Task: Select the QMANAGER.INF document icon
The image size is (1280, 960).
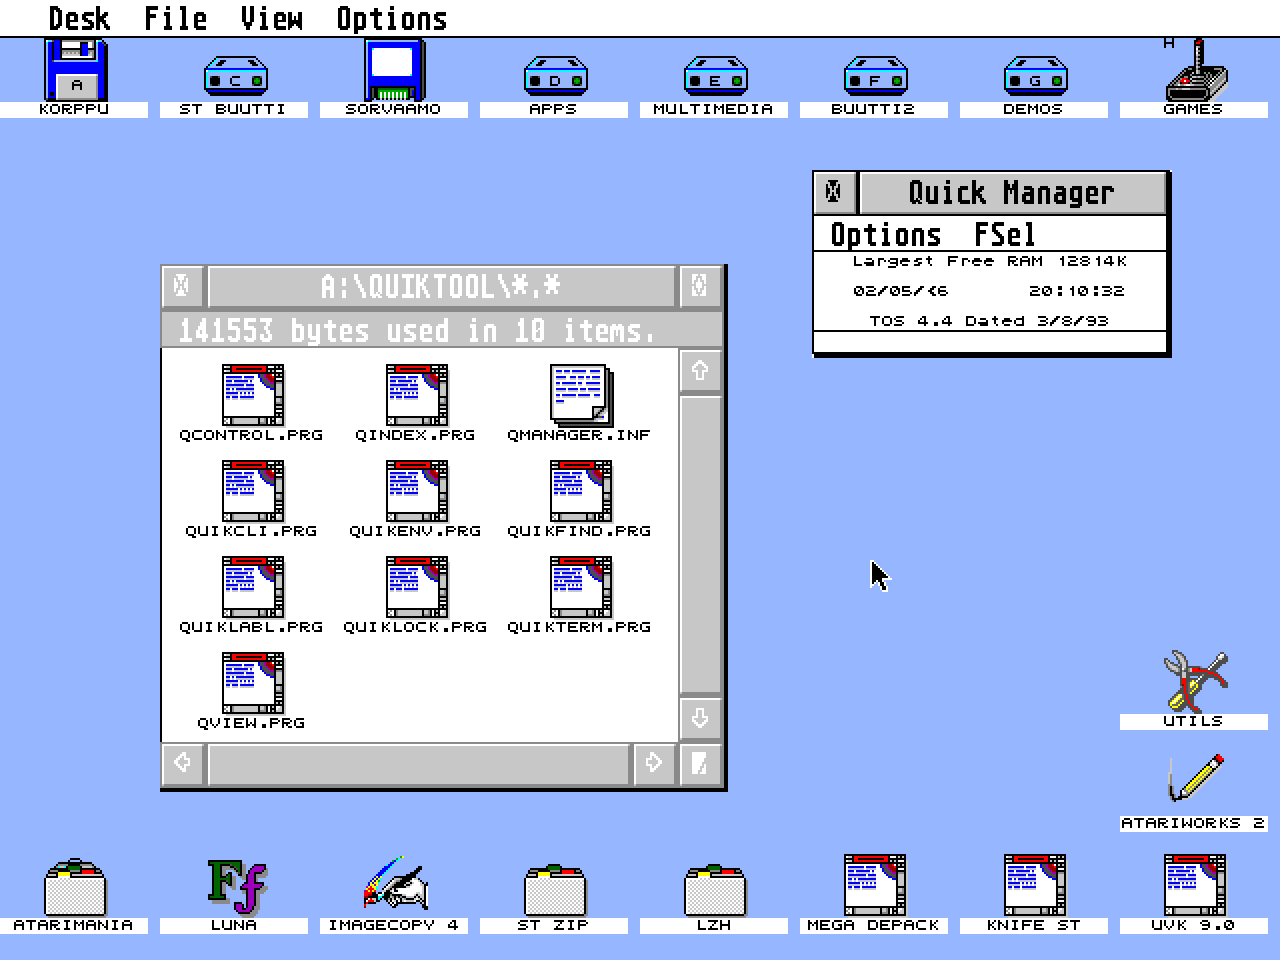Action: 578,393
